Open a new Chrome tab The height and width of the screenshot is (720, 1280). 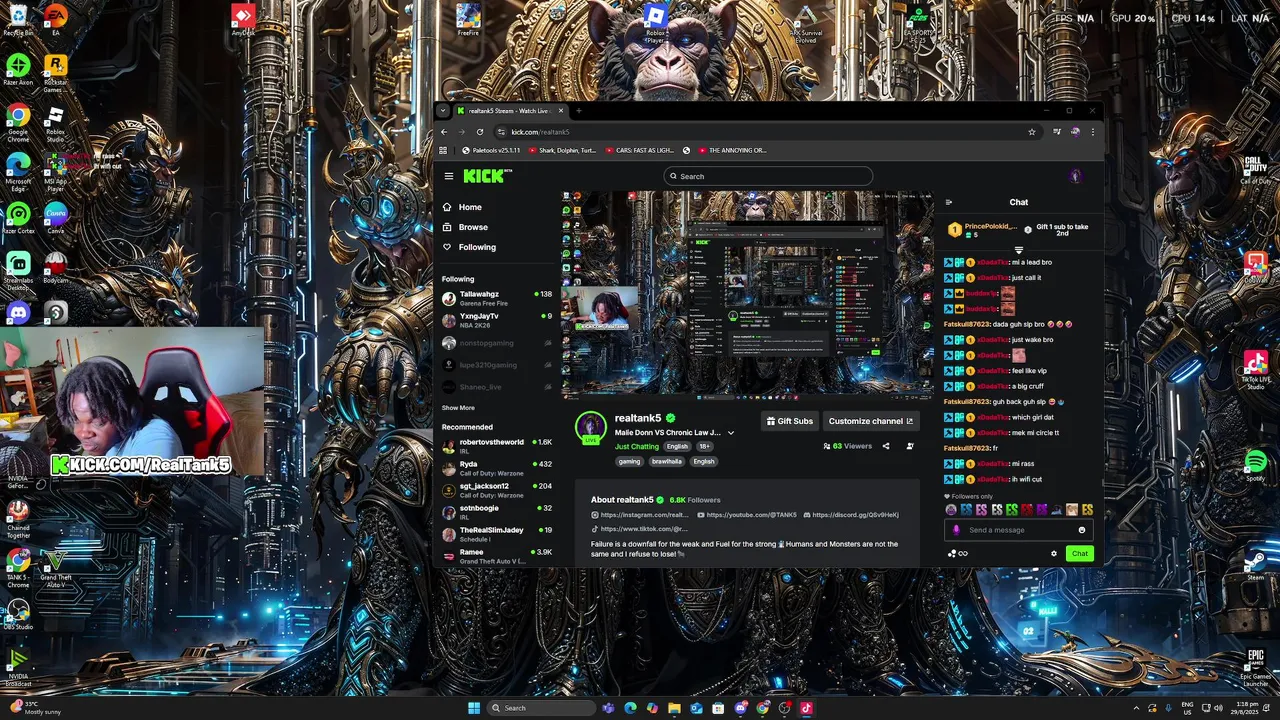(x=579, y=111)
